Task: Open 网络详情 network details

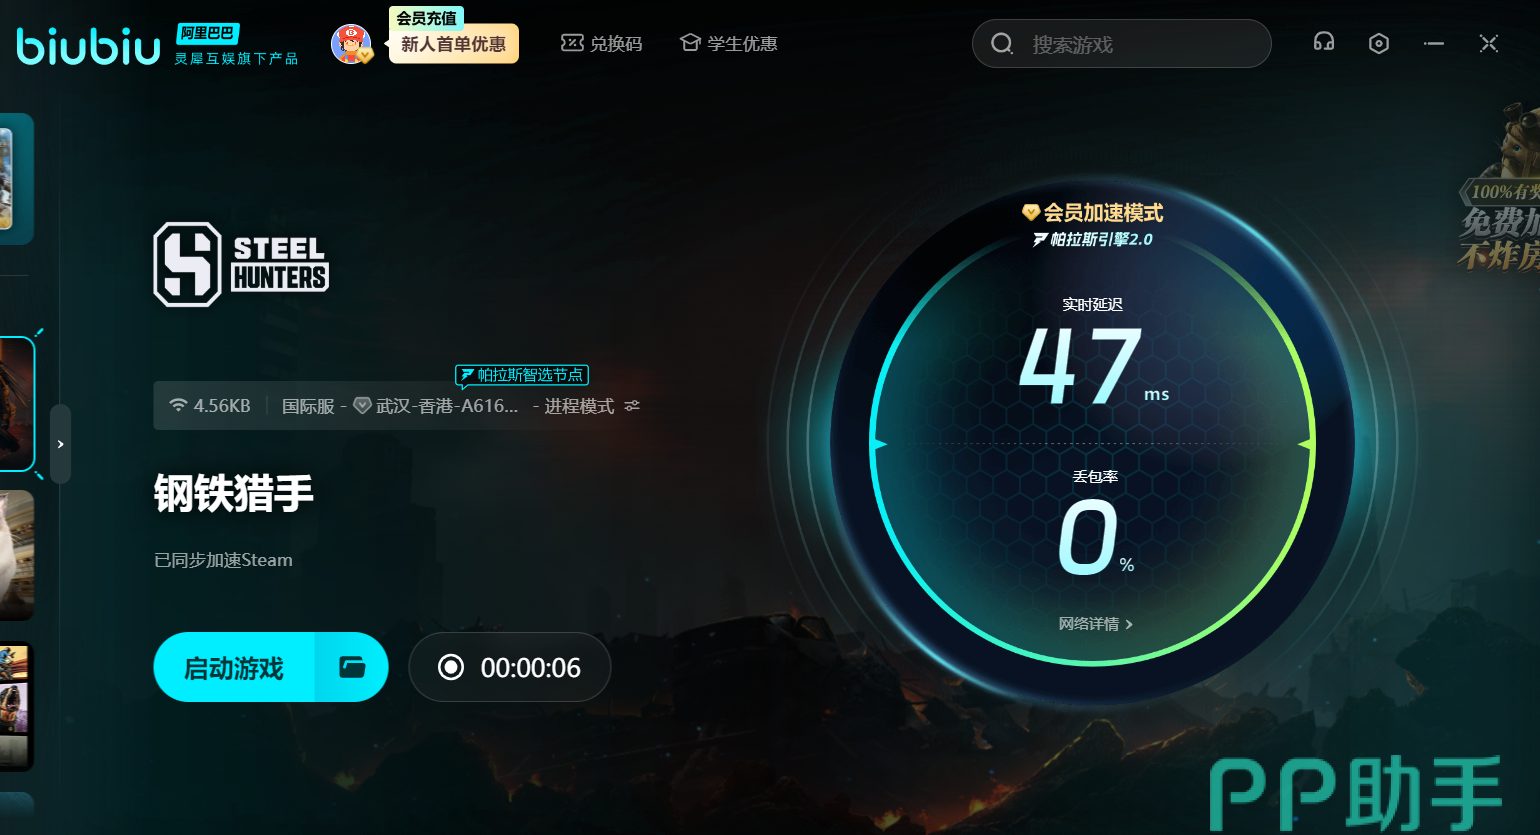Action: [x=1095, y=624]
